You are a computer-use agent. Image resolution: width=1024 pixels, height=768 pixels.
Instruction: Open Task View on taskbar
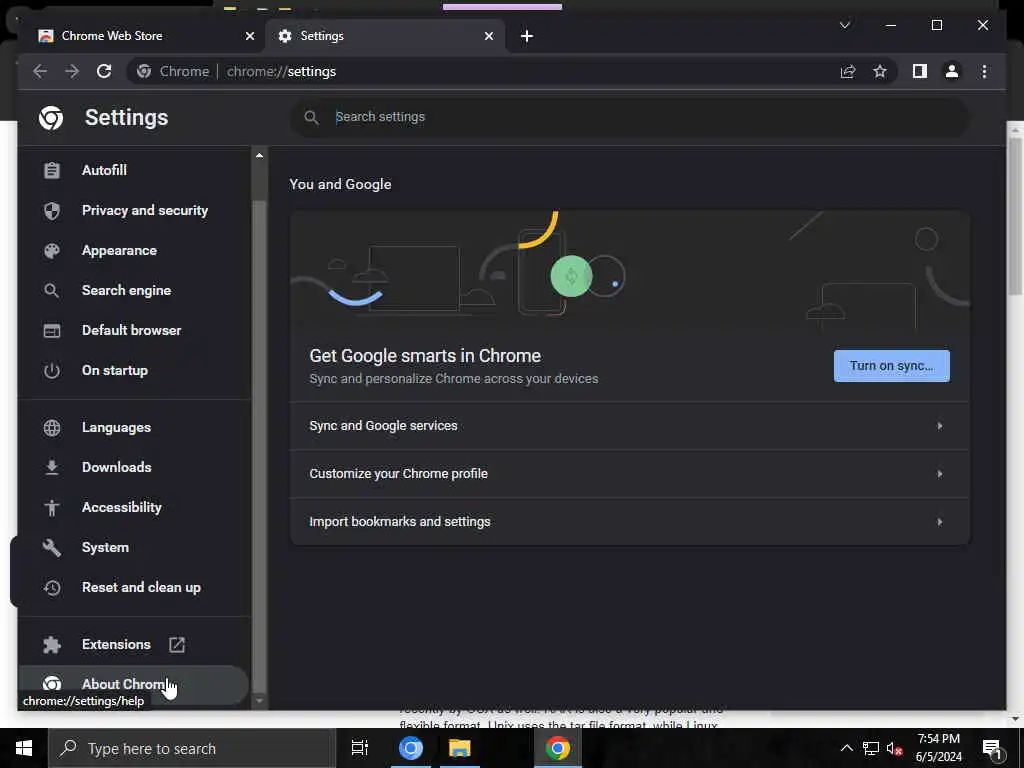pos(359,748)
